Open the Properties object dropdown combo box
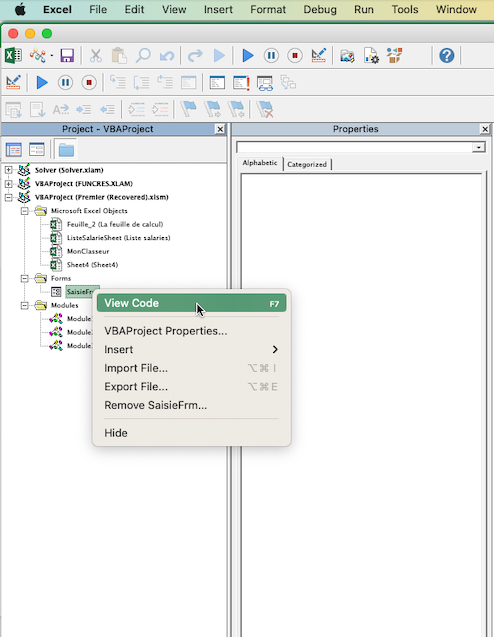494x637 pixels. pos(479,147)
